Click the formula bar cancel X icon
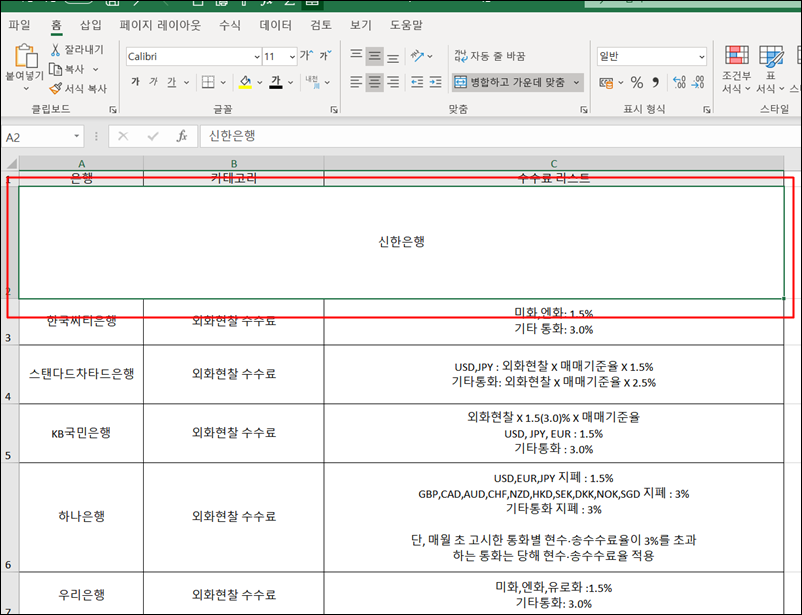Screen dimensions: 802x615 click(123, 136)
